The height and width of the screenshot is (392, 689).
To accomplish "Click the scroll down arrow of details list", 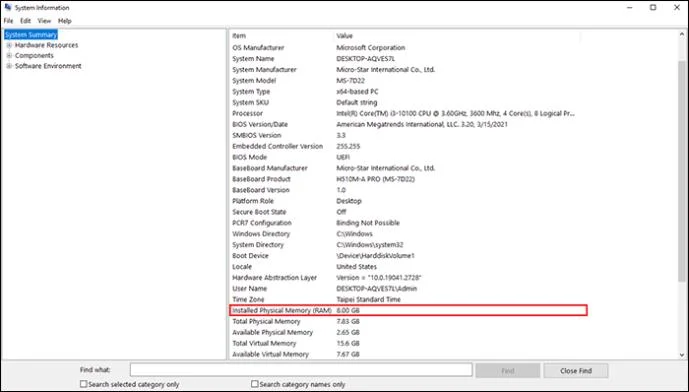I will 682,355.
